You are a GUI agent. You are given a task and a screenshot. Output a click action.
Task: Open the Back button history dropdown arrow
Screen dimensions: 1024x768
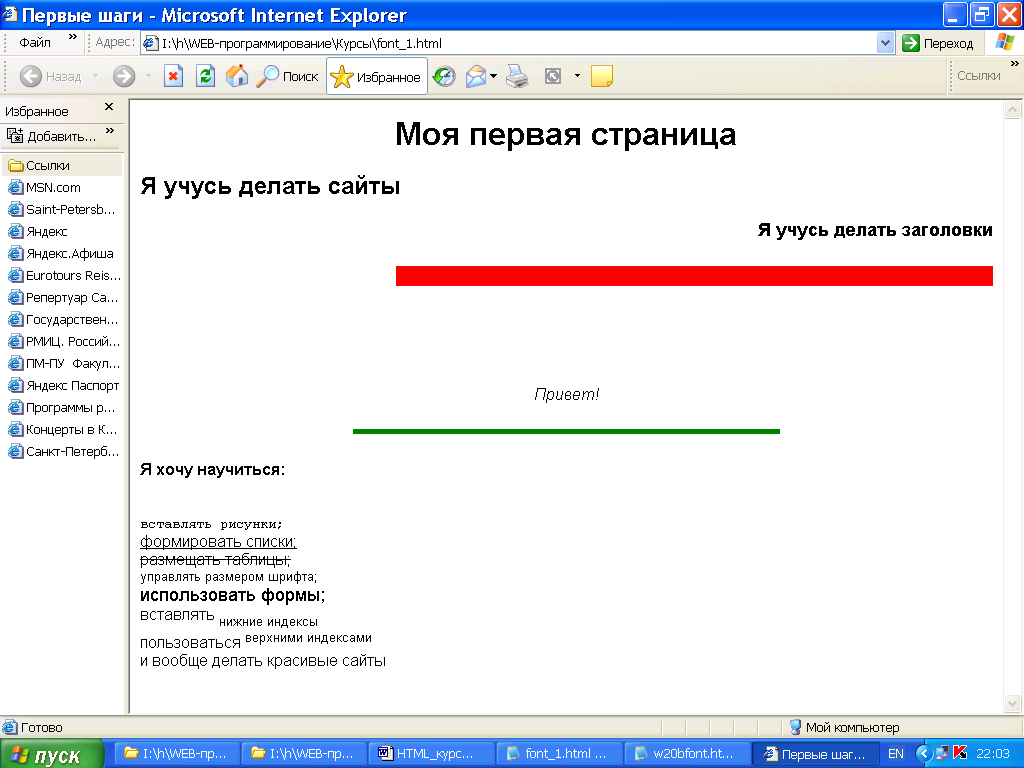95,76
